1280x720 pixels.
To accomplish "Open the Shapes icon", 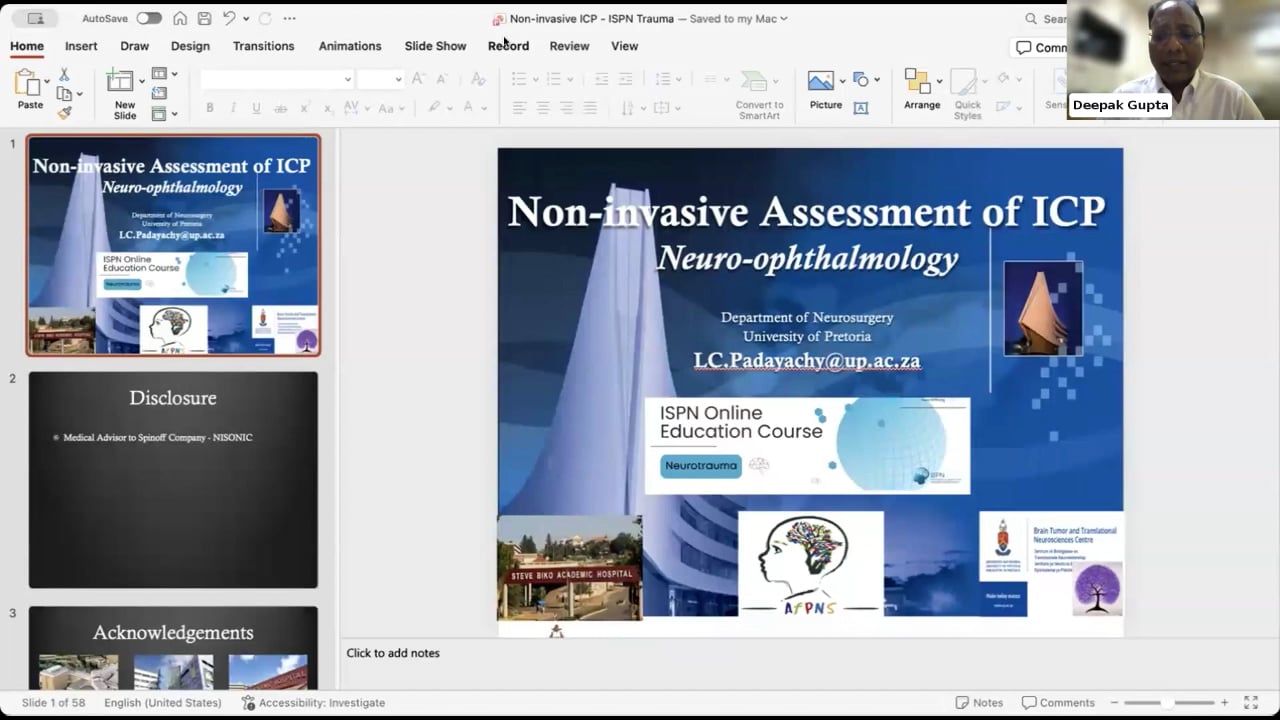I will 862,79.
